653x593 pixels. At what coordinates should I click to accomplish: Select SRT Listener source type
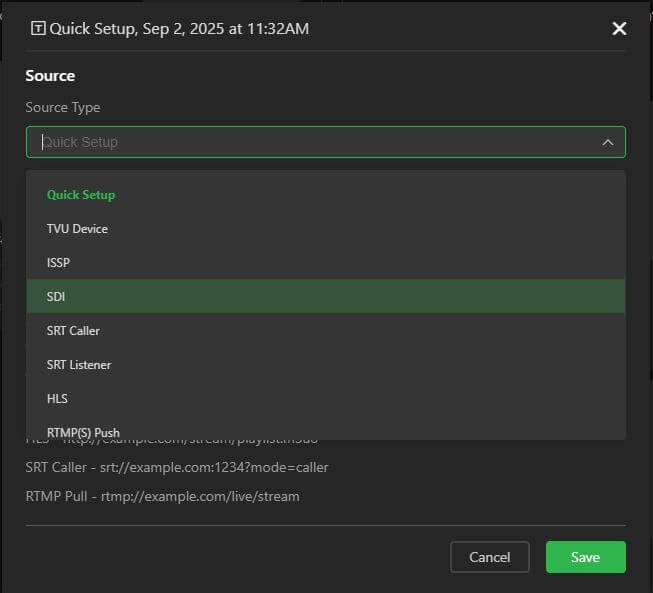click(78, 365)
